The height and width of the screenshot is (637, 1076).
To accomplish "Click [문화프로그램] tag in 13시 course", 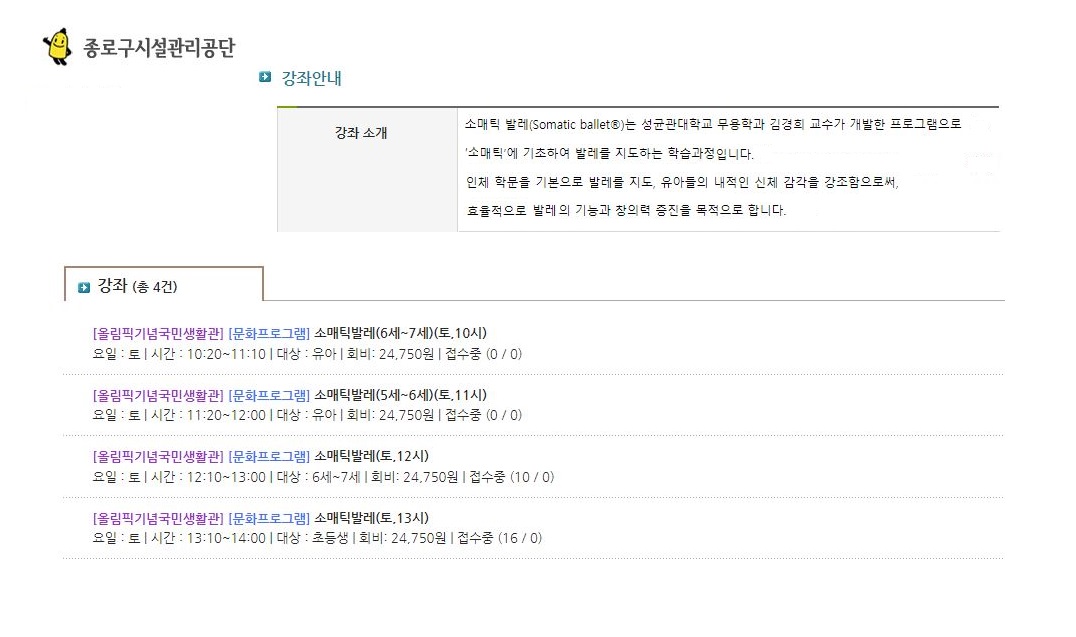I will click(269, 518).
